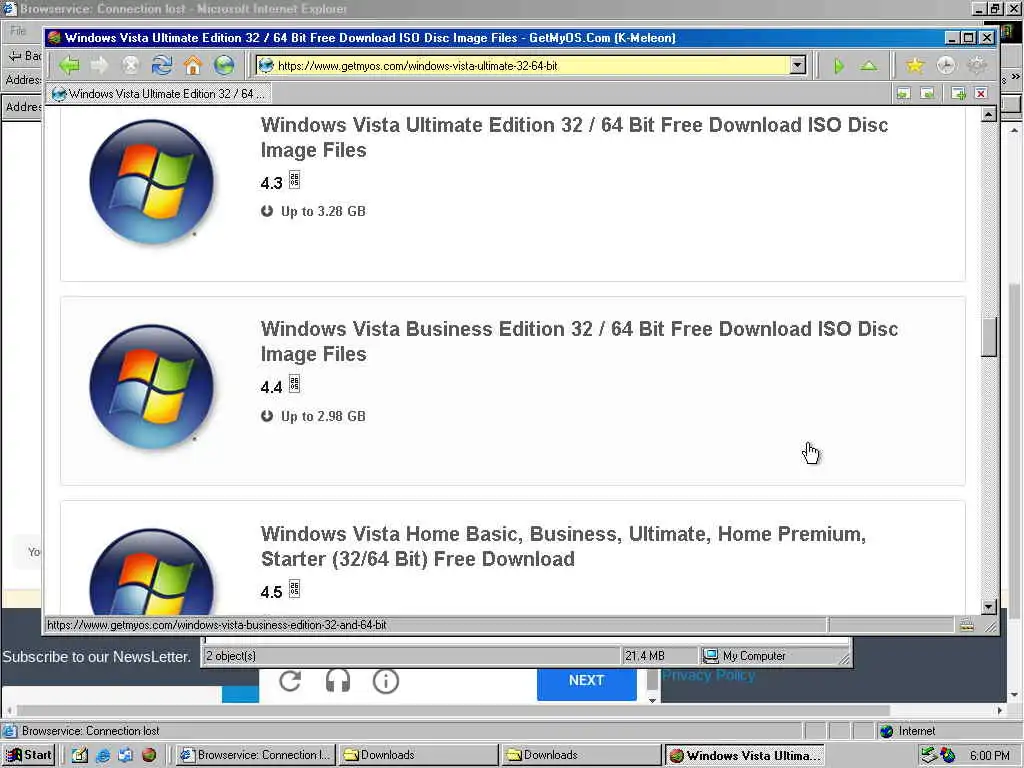Click the 21.4 MB status bar entry
Viewport: 1024px width, 768px height.
pos(658,656)
